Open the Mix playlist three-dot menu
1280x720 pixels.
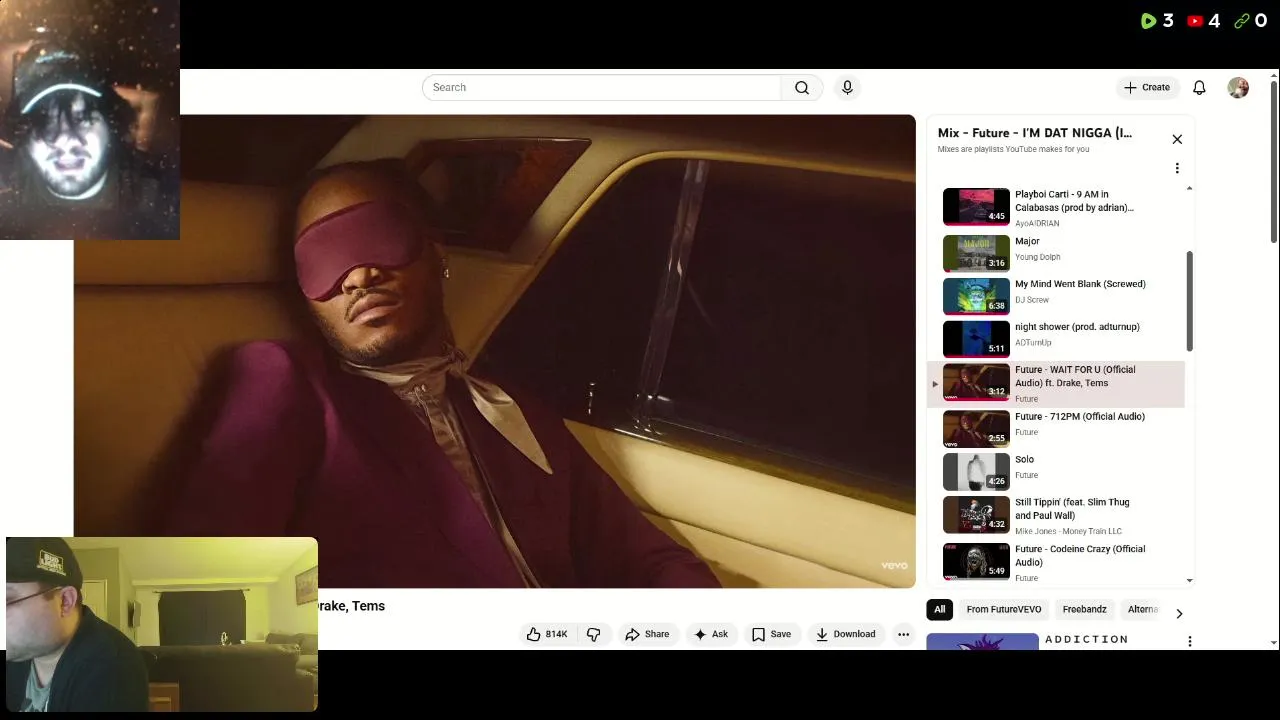(1177, 168)
